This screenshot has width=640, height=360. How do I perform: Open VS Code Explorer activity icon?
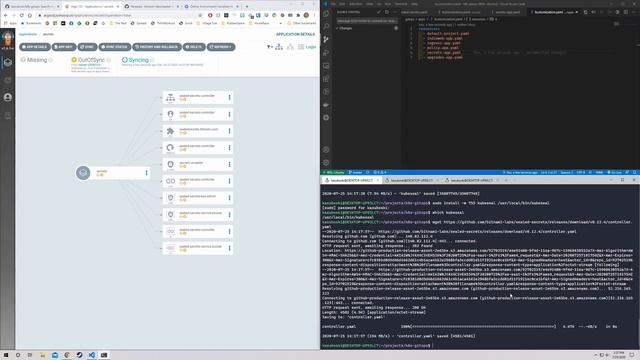[x=326, y=13]
